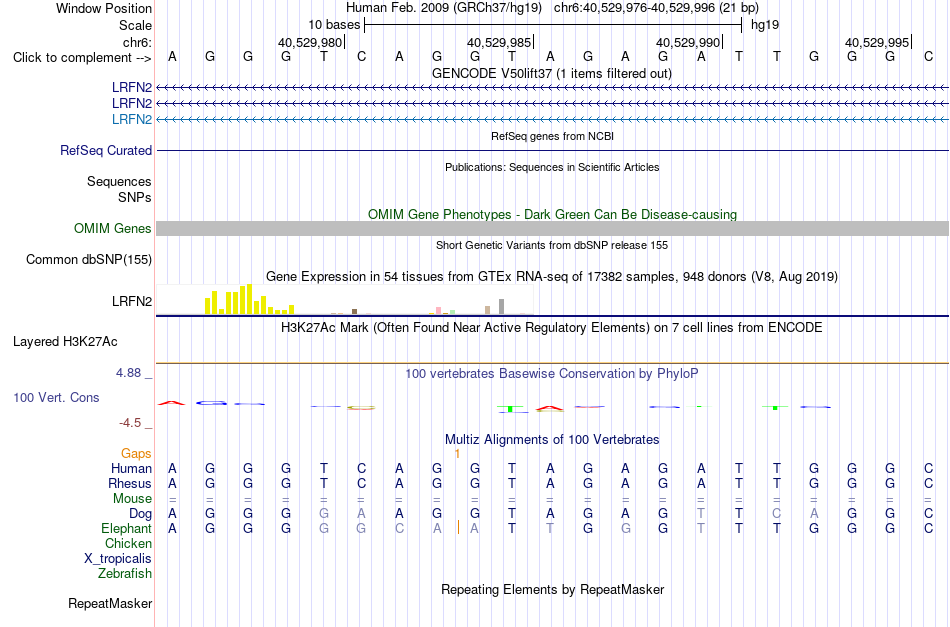Click the 4.88 conservation upper limit value
The image size is (950, 627).
tap(128, 373)
